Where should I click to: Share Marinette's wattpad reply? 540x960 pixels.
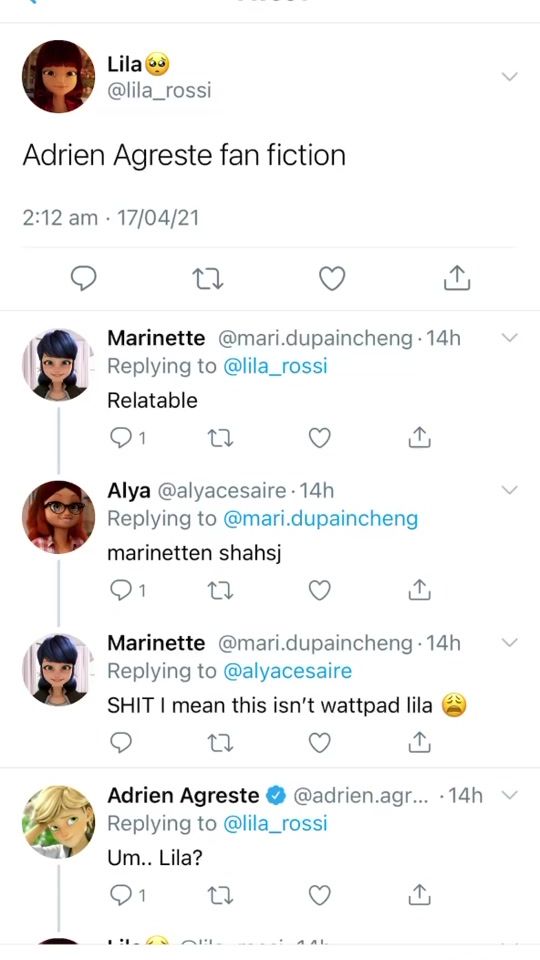click(x=419, y=742)
